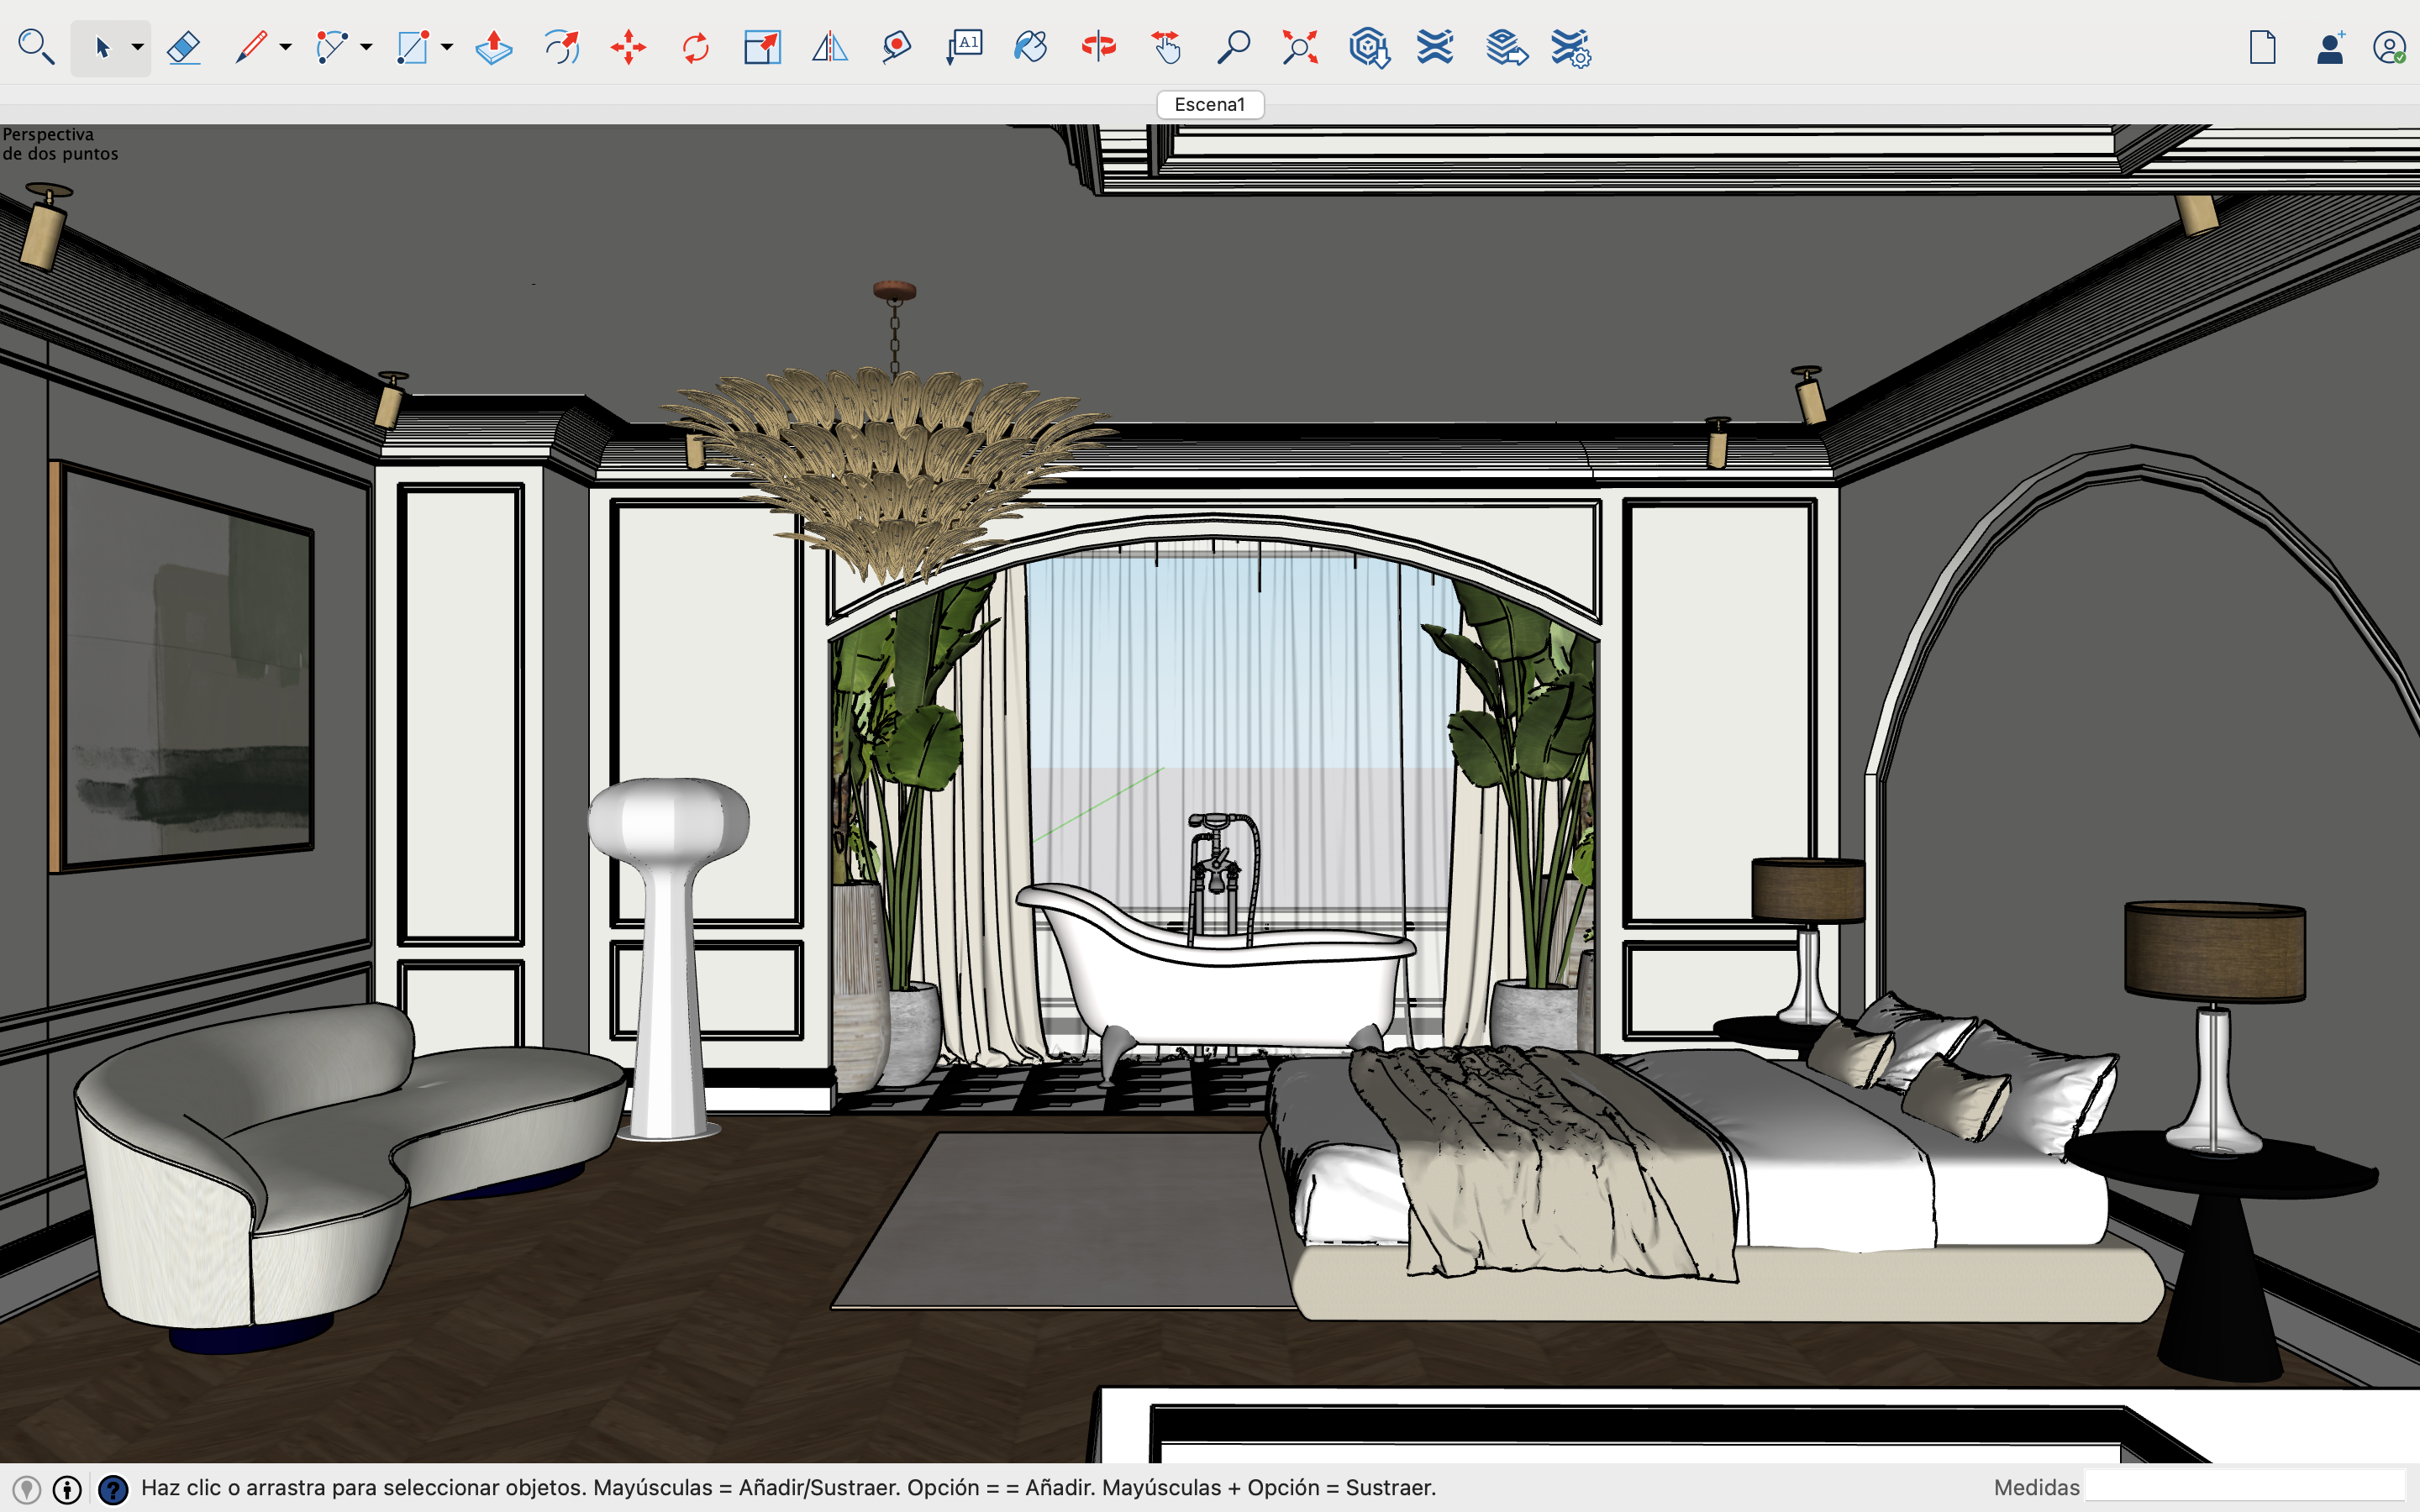Select the Tape Measure tool
The height and width of the screenshot is (1512, 2420).
tap(897, 47)
